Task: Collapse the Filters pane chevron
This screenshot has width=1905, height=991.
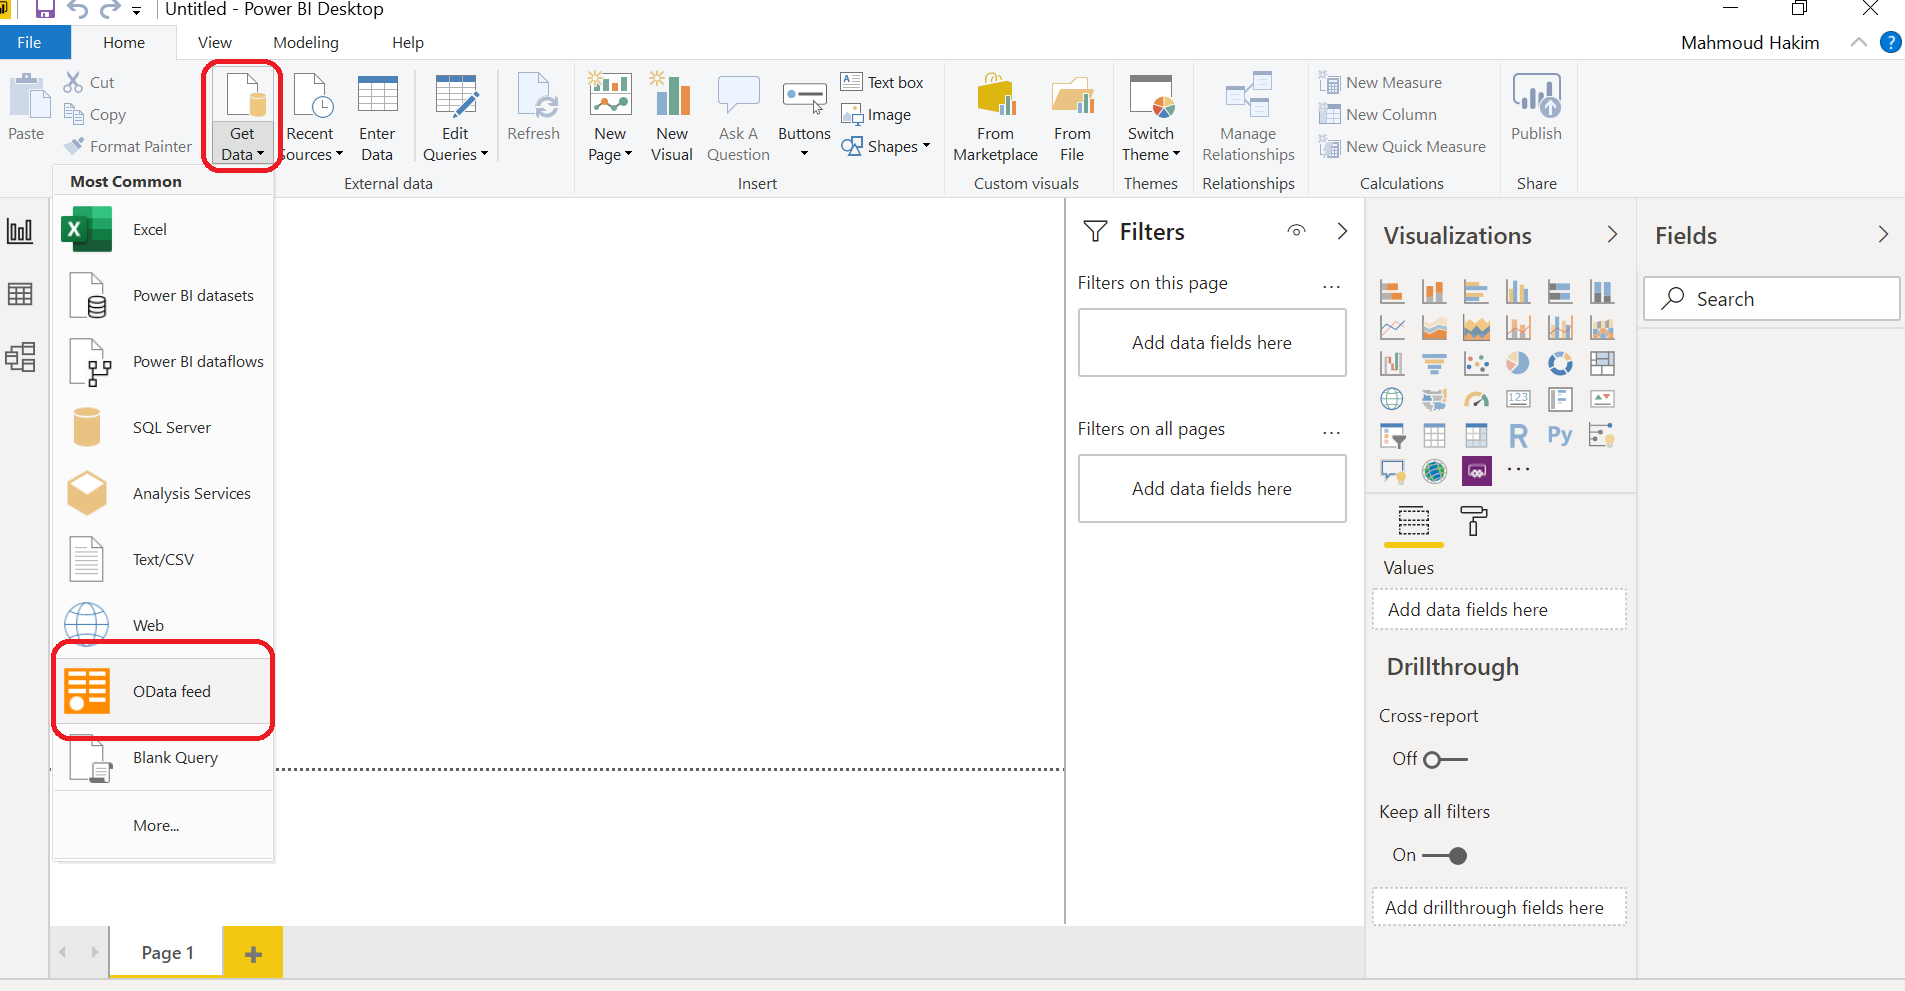Action: click(1342, 231)
